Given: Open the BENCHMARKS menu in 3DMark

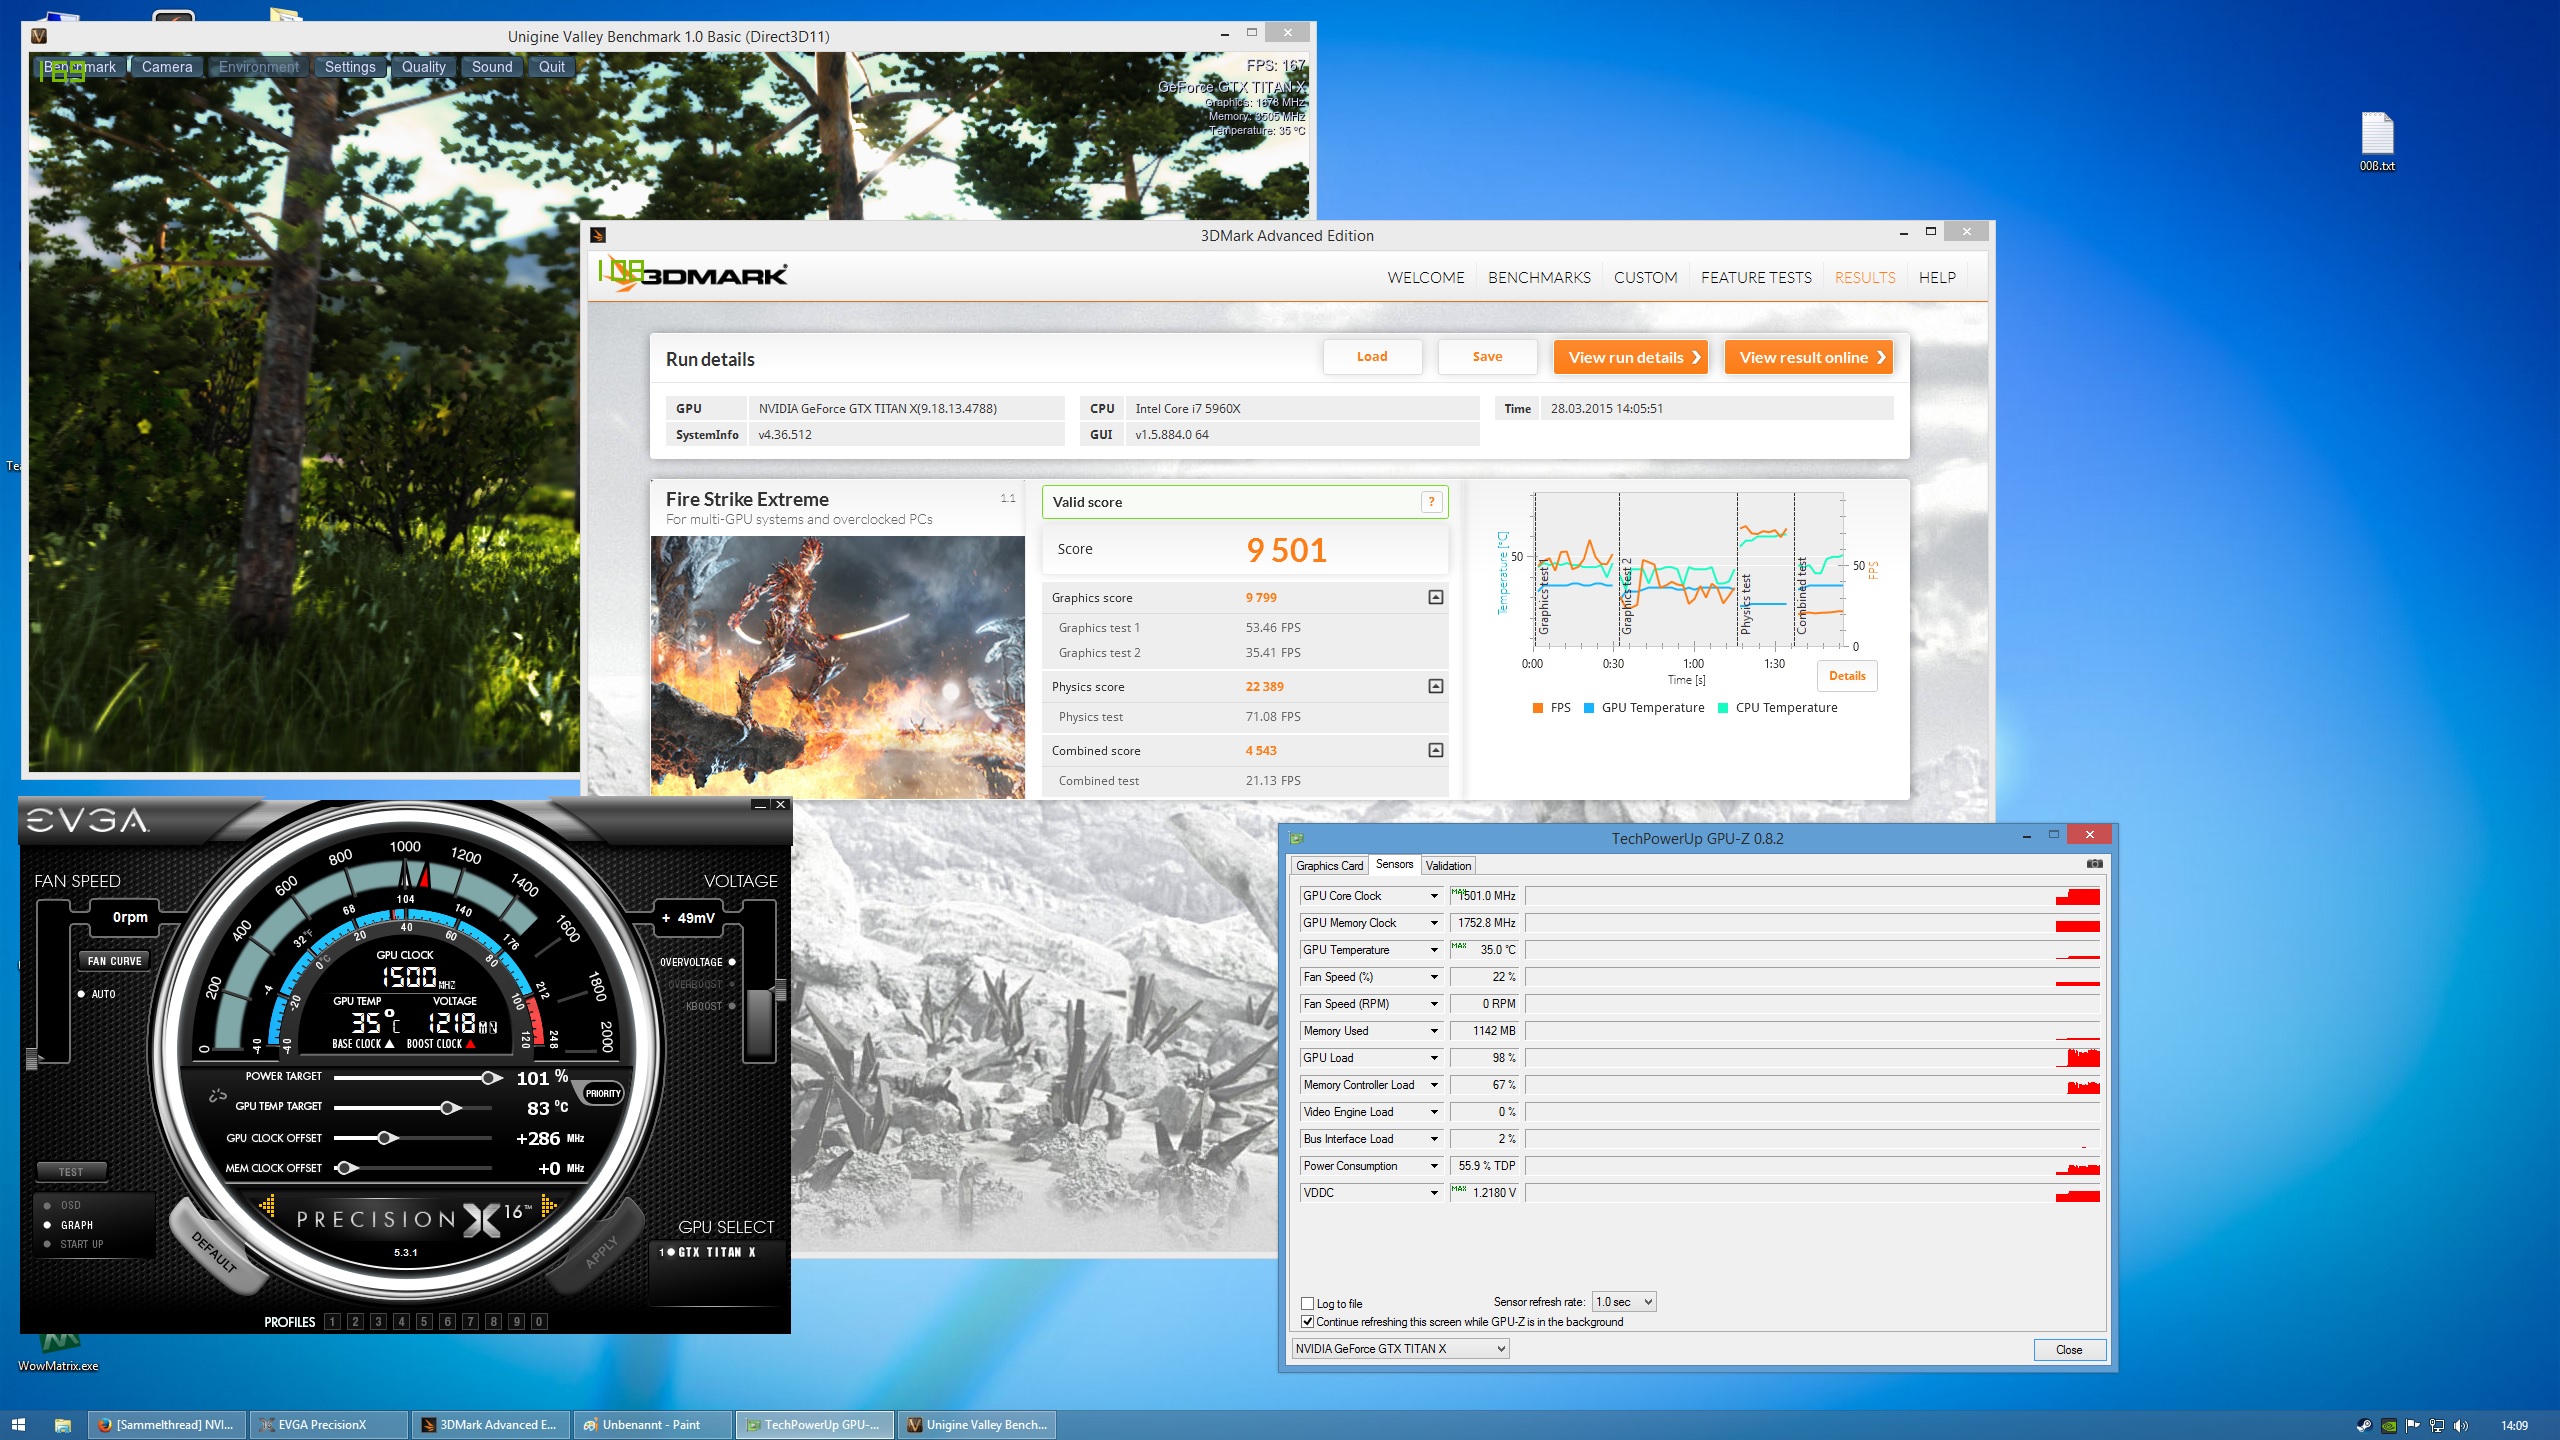Looking at the screenshot, I should point(1538,278).
